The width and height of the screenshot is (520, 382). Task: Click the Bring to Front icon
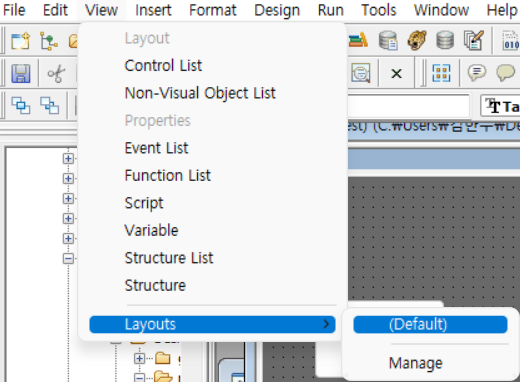point(21,105)
